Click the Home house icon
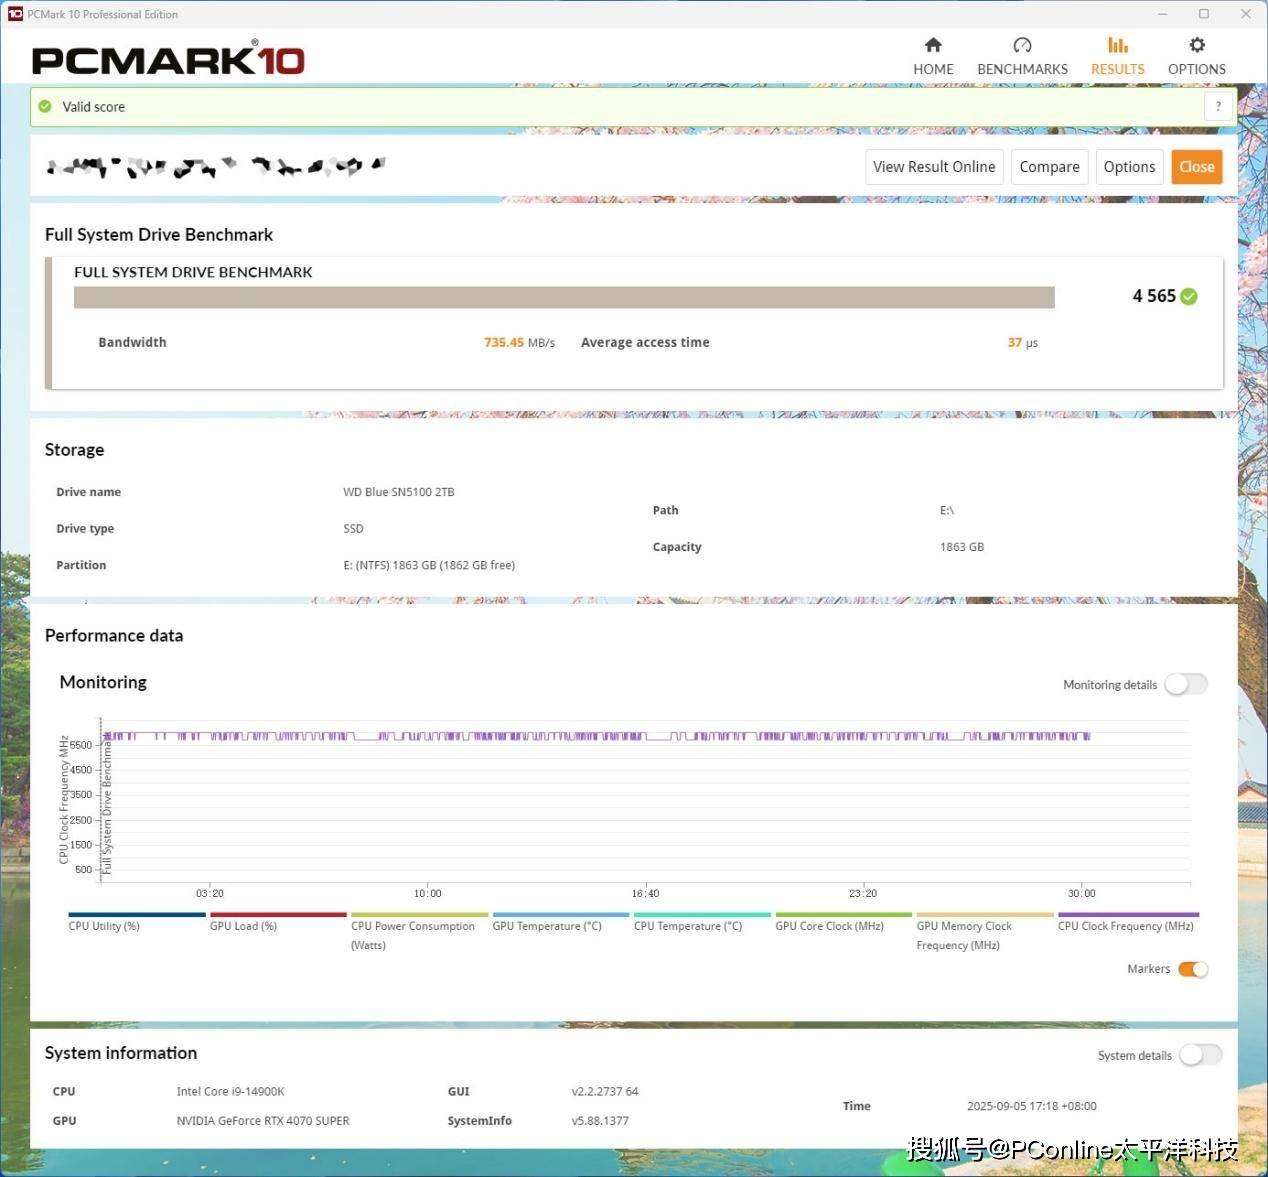 click(933, 45)
